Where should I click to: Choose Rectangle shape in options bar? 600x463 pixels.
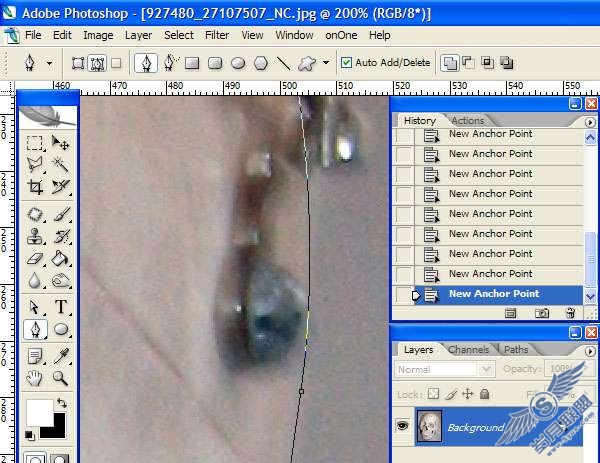[192, 63]
